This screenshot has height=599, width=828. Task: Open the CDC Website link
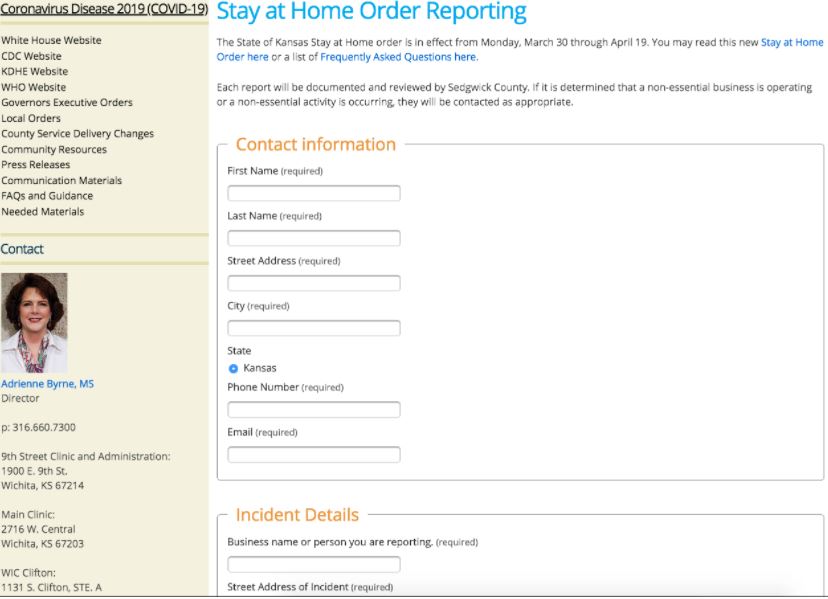pyautogui.click(x=31, y=56)
